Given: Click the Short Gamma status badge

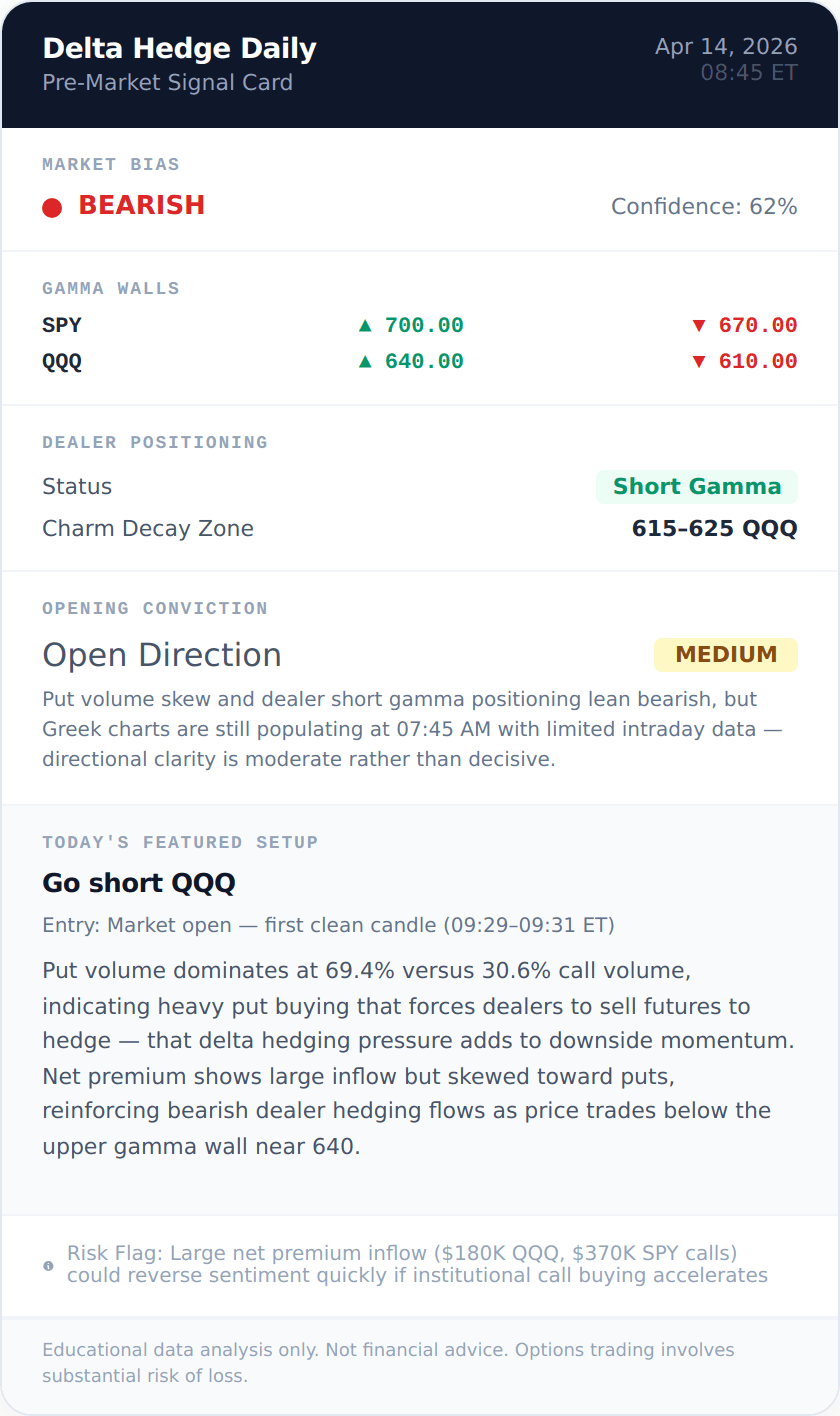Looking at the screenshot, I should 696,487.
